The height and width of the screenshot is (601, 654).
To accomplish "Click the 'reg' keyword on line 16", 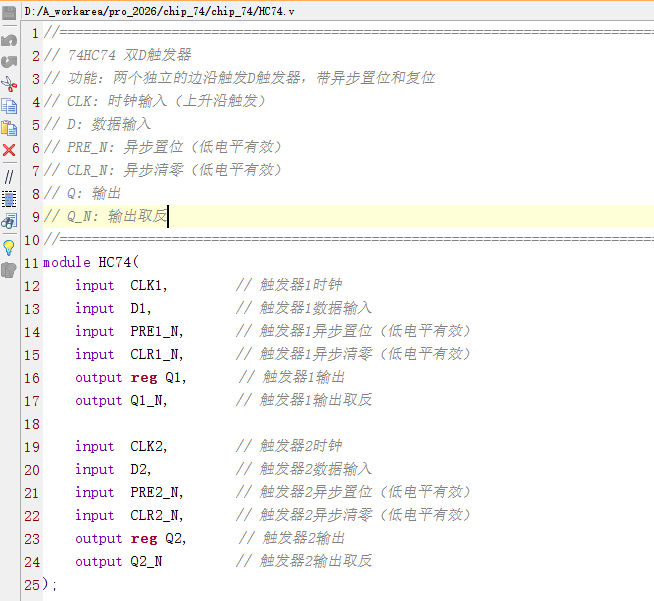I will (144, 377).
